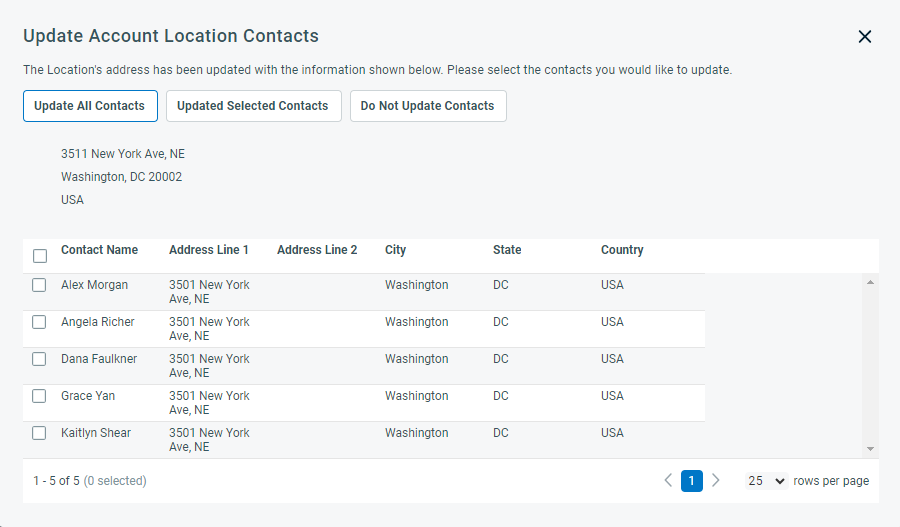Sort by City column header
Screen dimensions: 900x527
[x=395, y=250]
